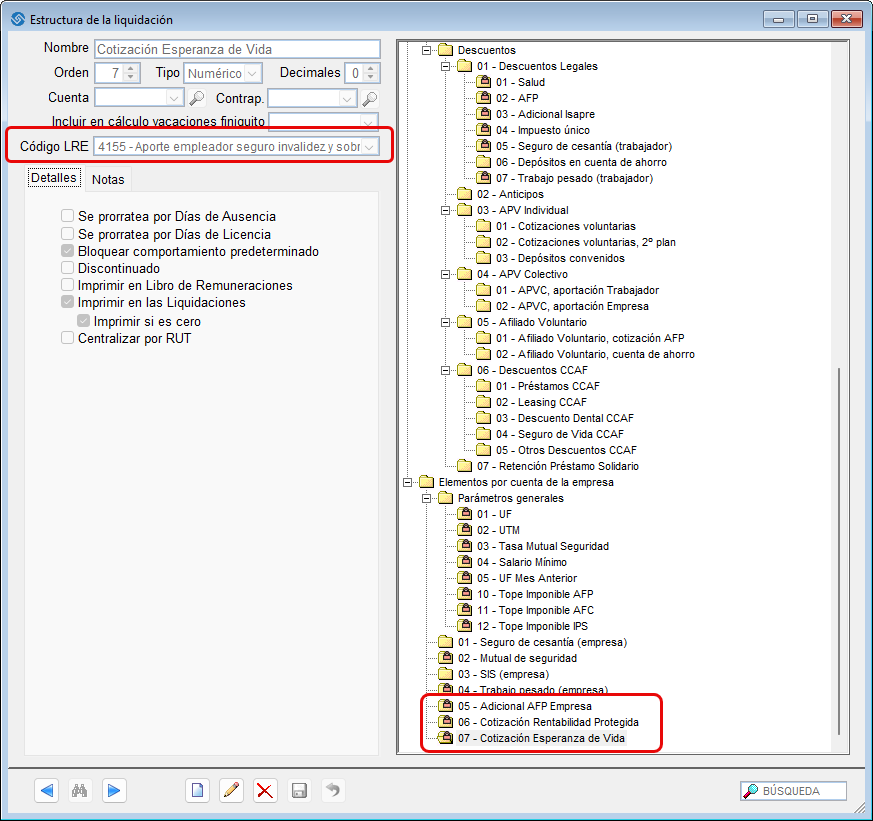This screenshot has width=873, height=821.
Task: Select locked icon of 02 - UTM
Action: (464, 530)
